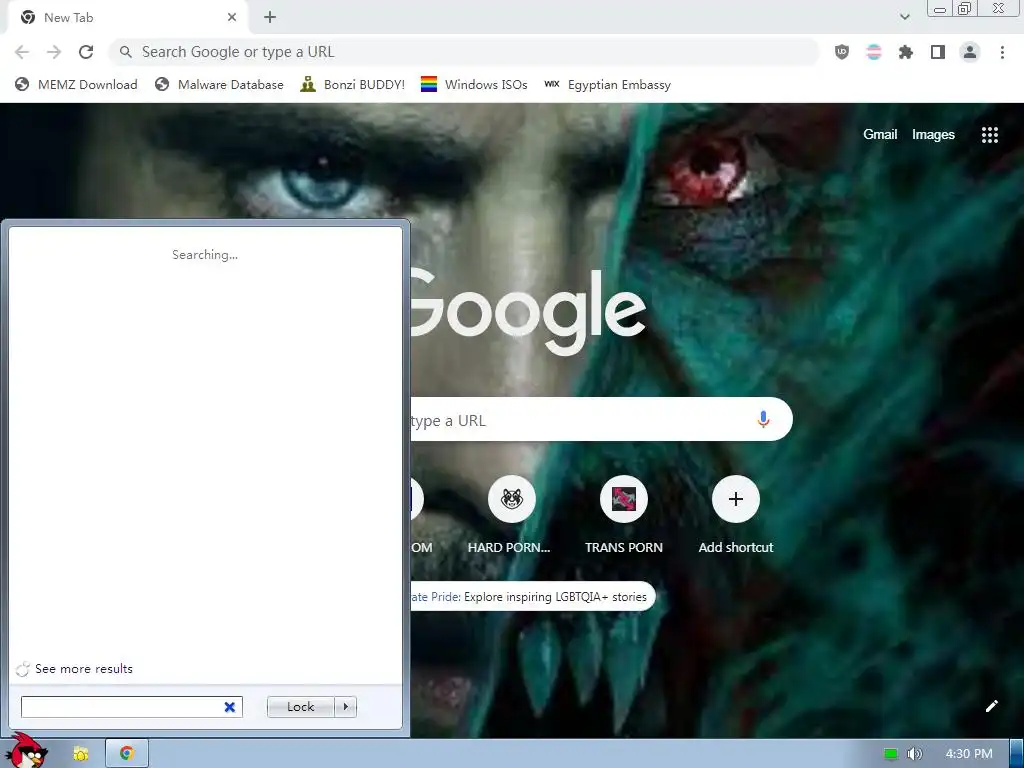Reload the current page
Image resolution: width=1024 pixels, height=768 pixels.
click(x=86, y=52)
